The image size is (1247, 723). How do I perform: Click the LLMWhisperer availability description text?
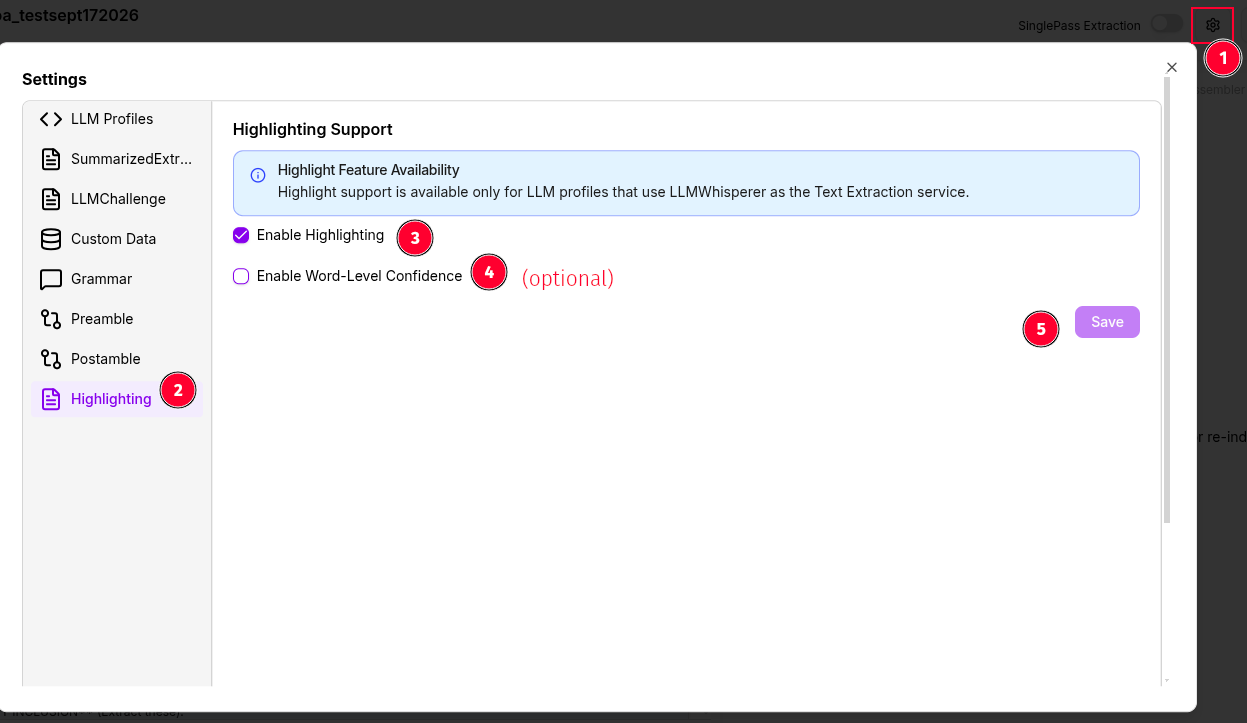click(623, 192)
